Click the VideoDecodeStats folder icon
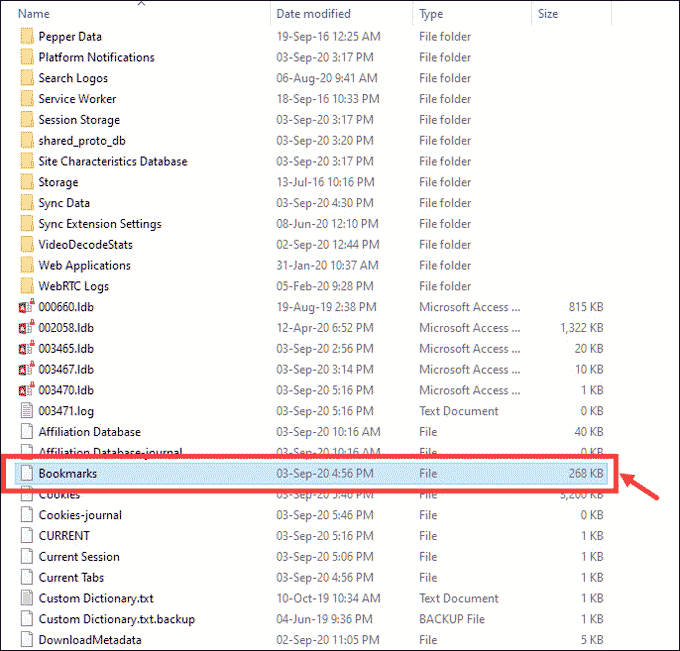The height and width of the screenshot is (651, 680). (27, 245)
